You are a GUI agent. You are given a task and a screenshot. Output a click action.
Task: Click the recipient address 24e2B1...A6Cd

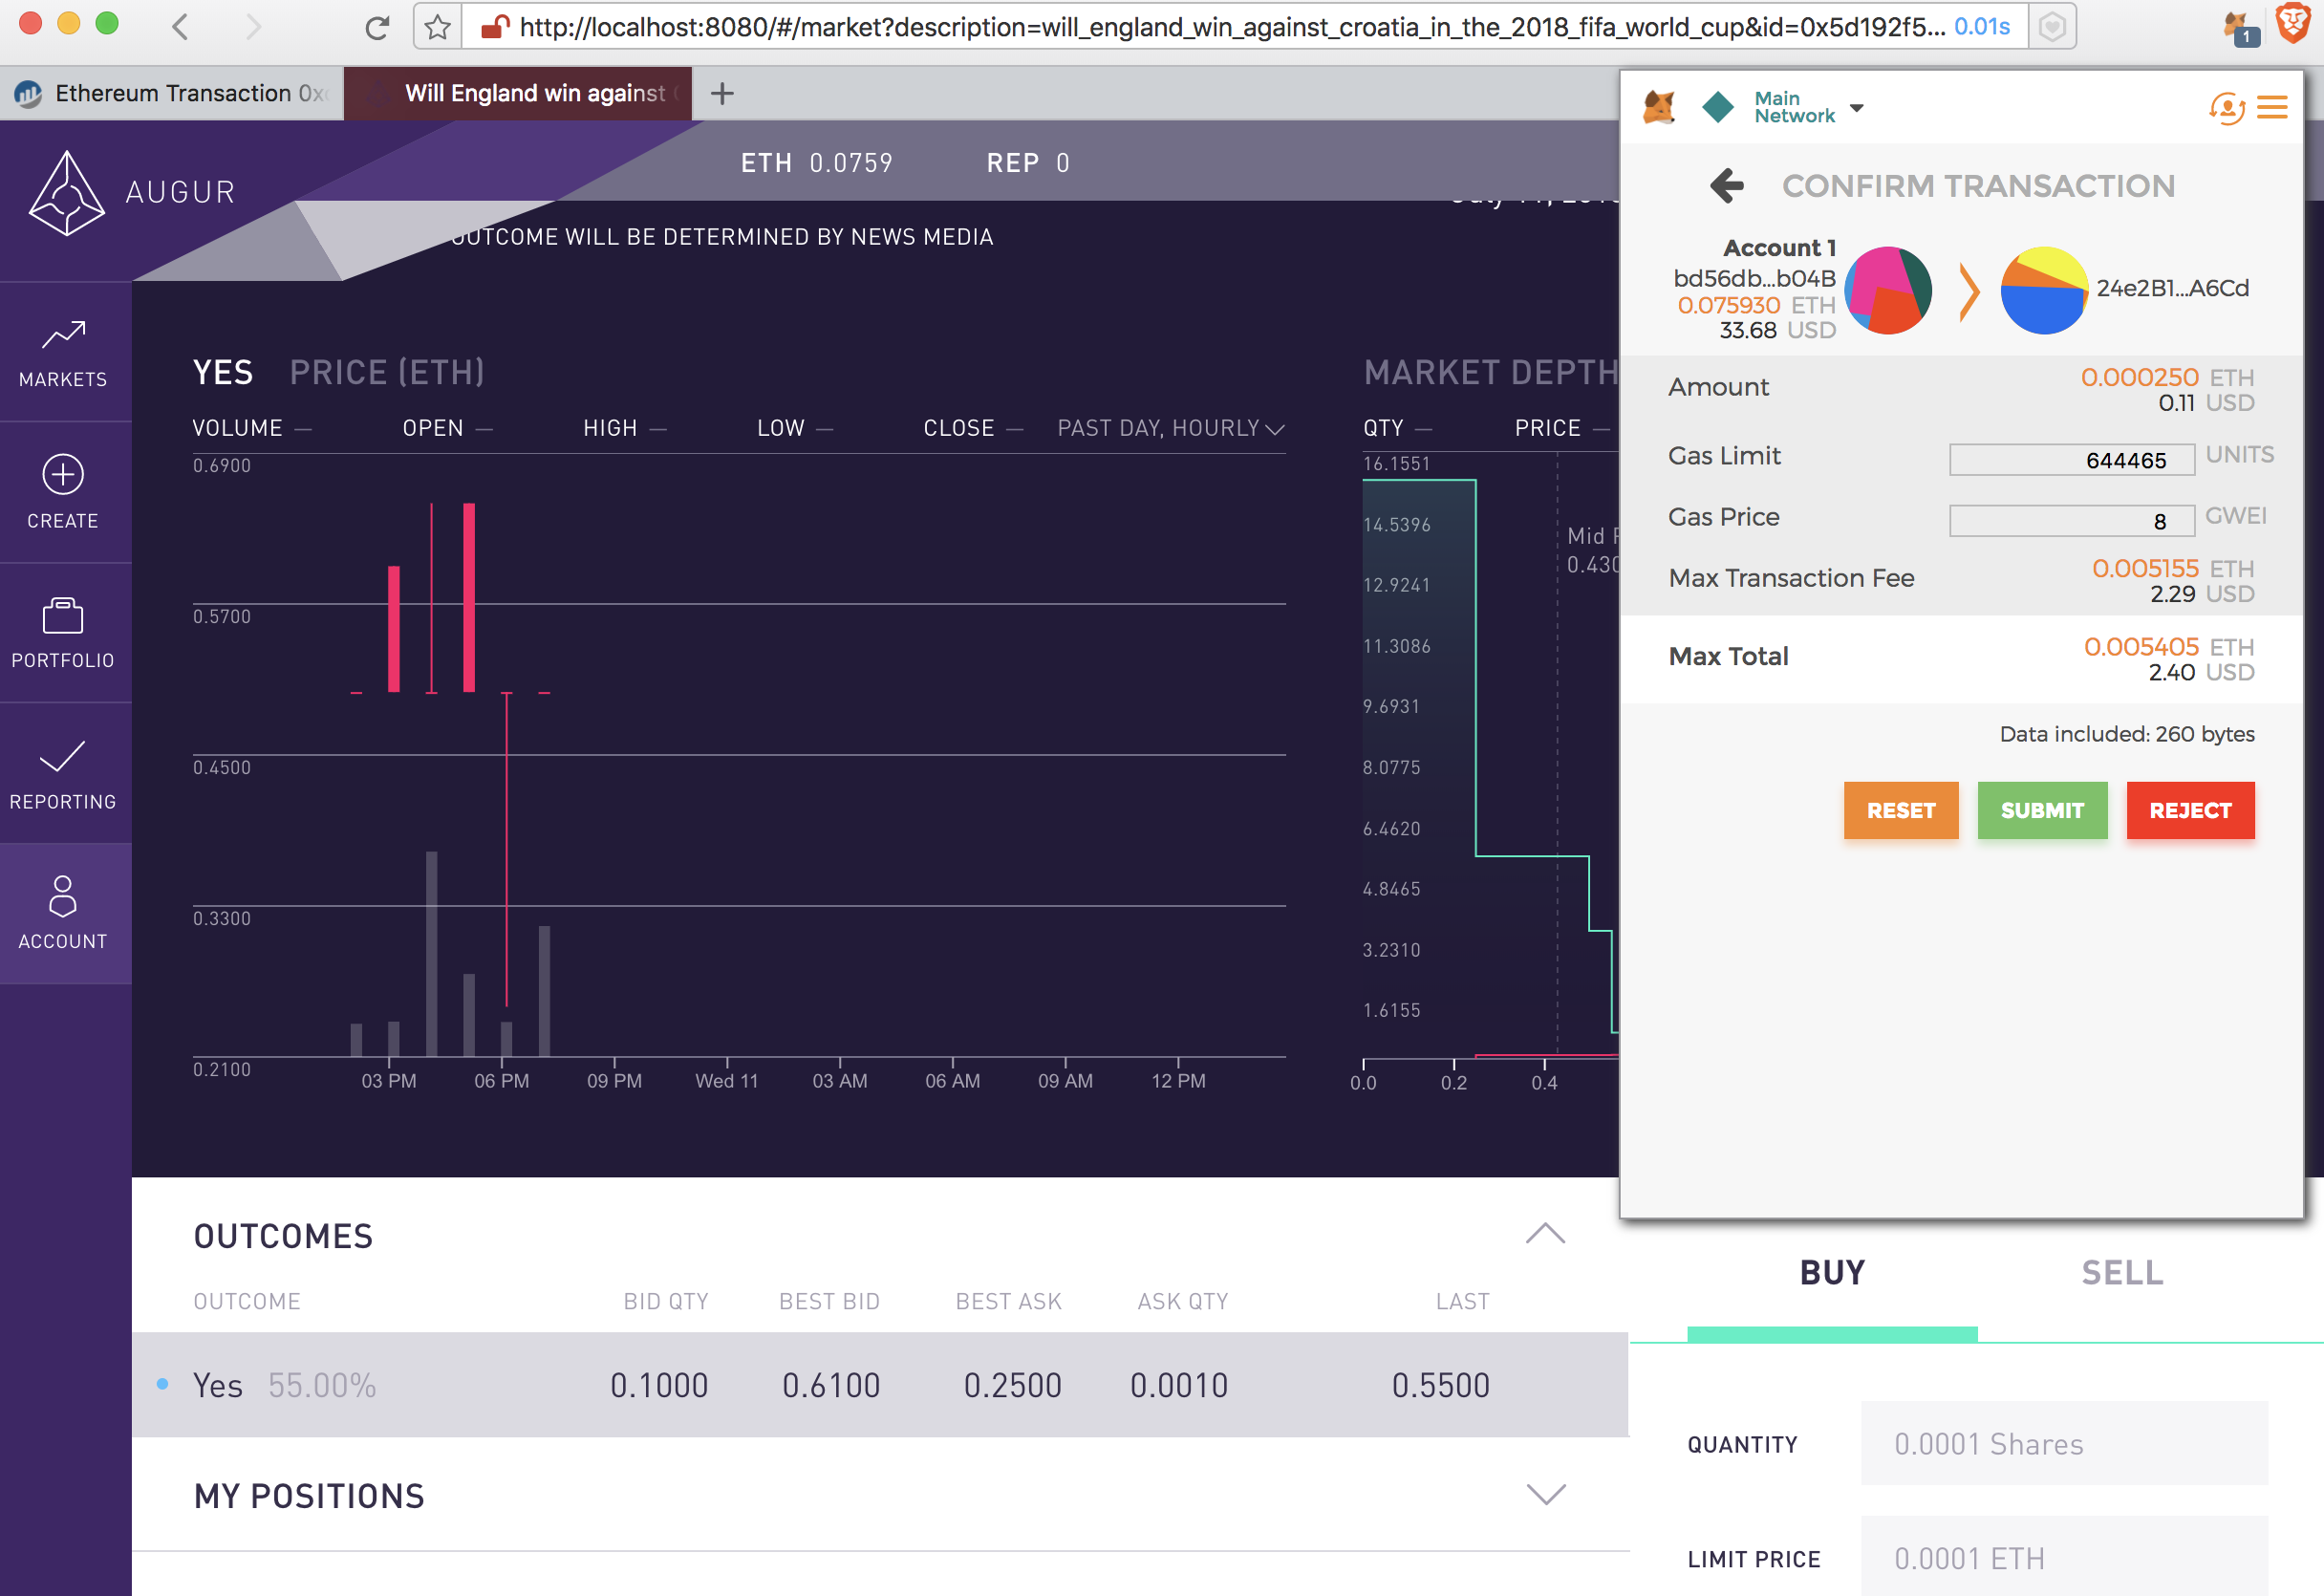point(2172,288)
